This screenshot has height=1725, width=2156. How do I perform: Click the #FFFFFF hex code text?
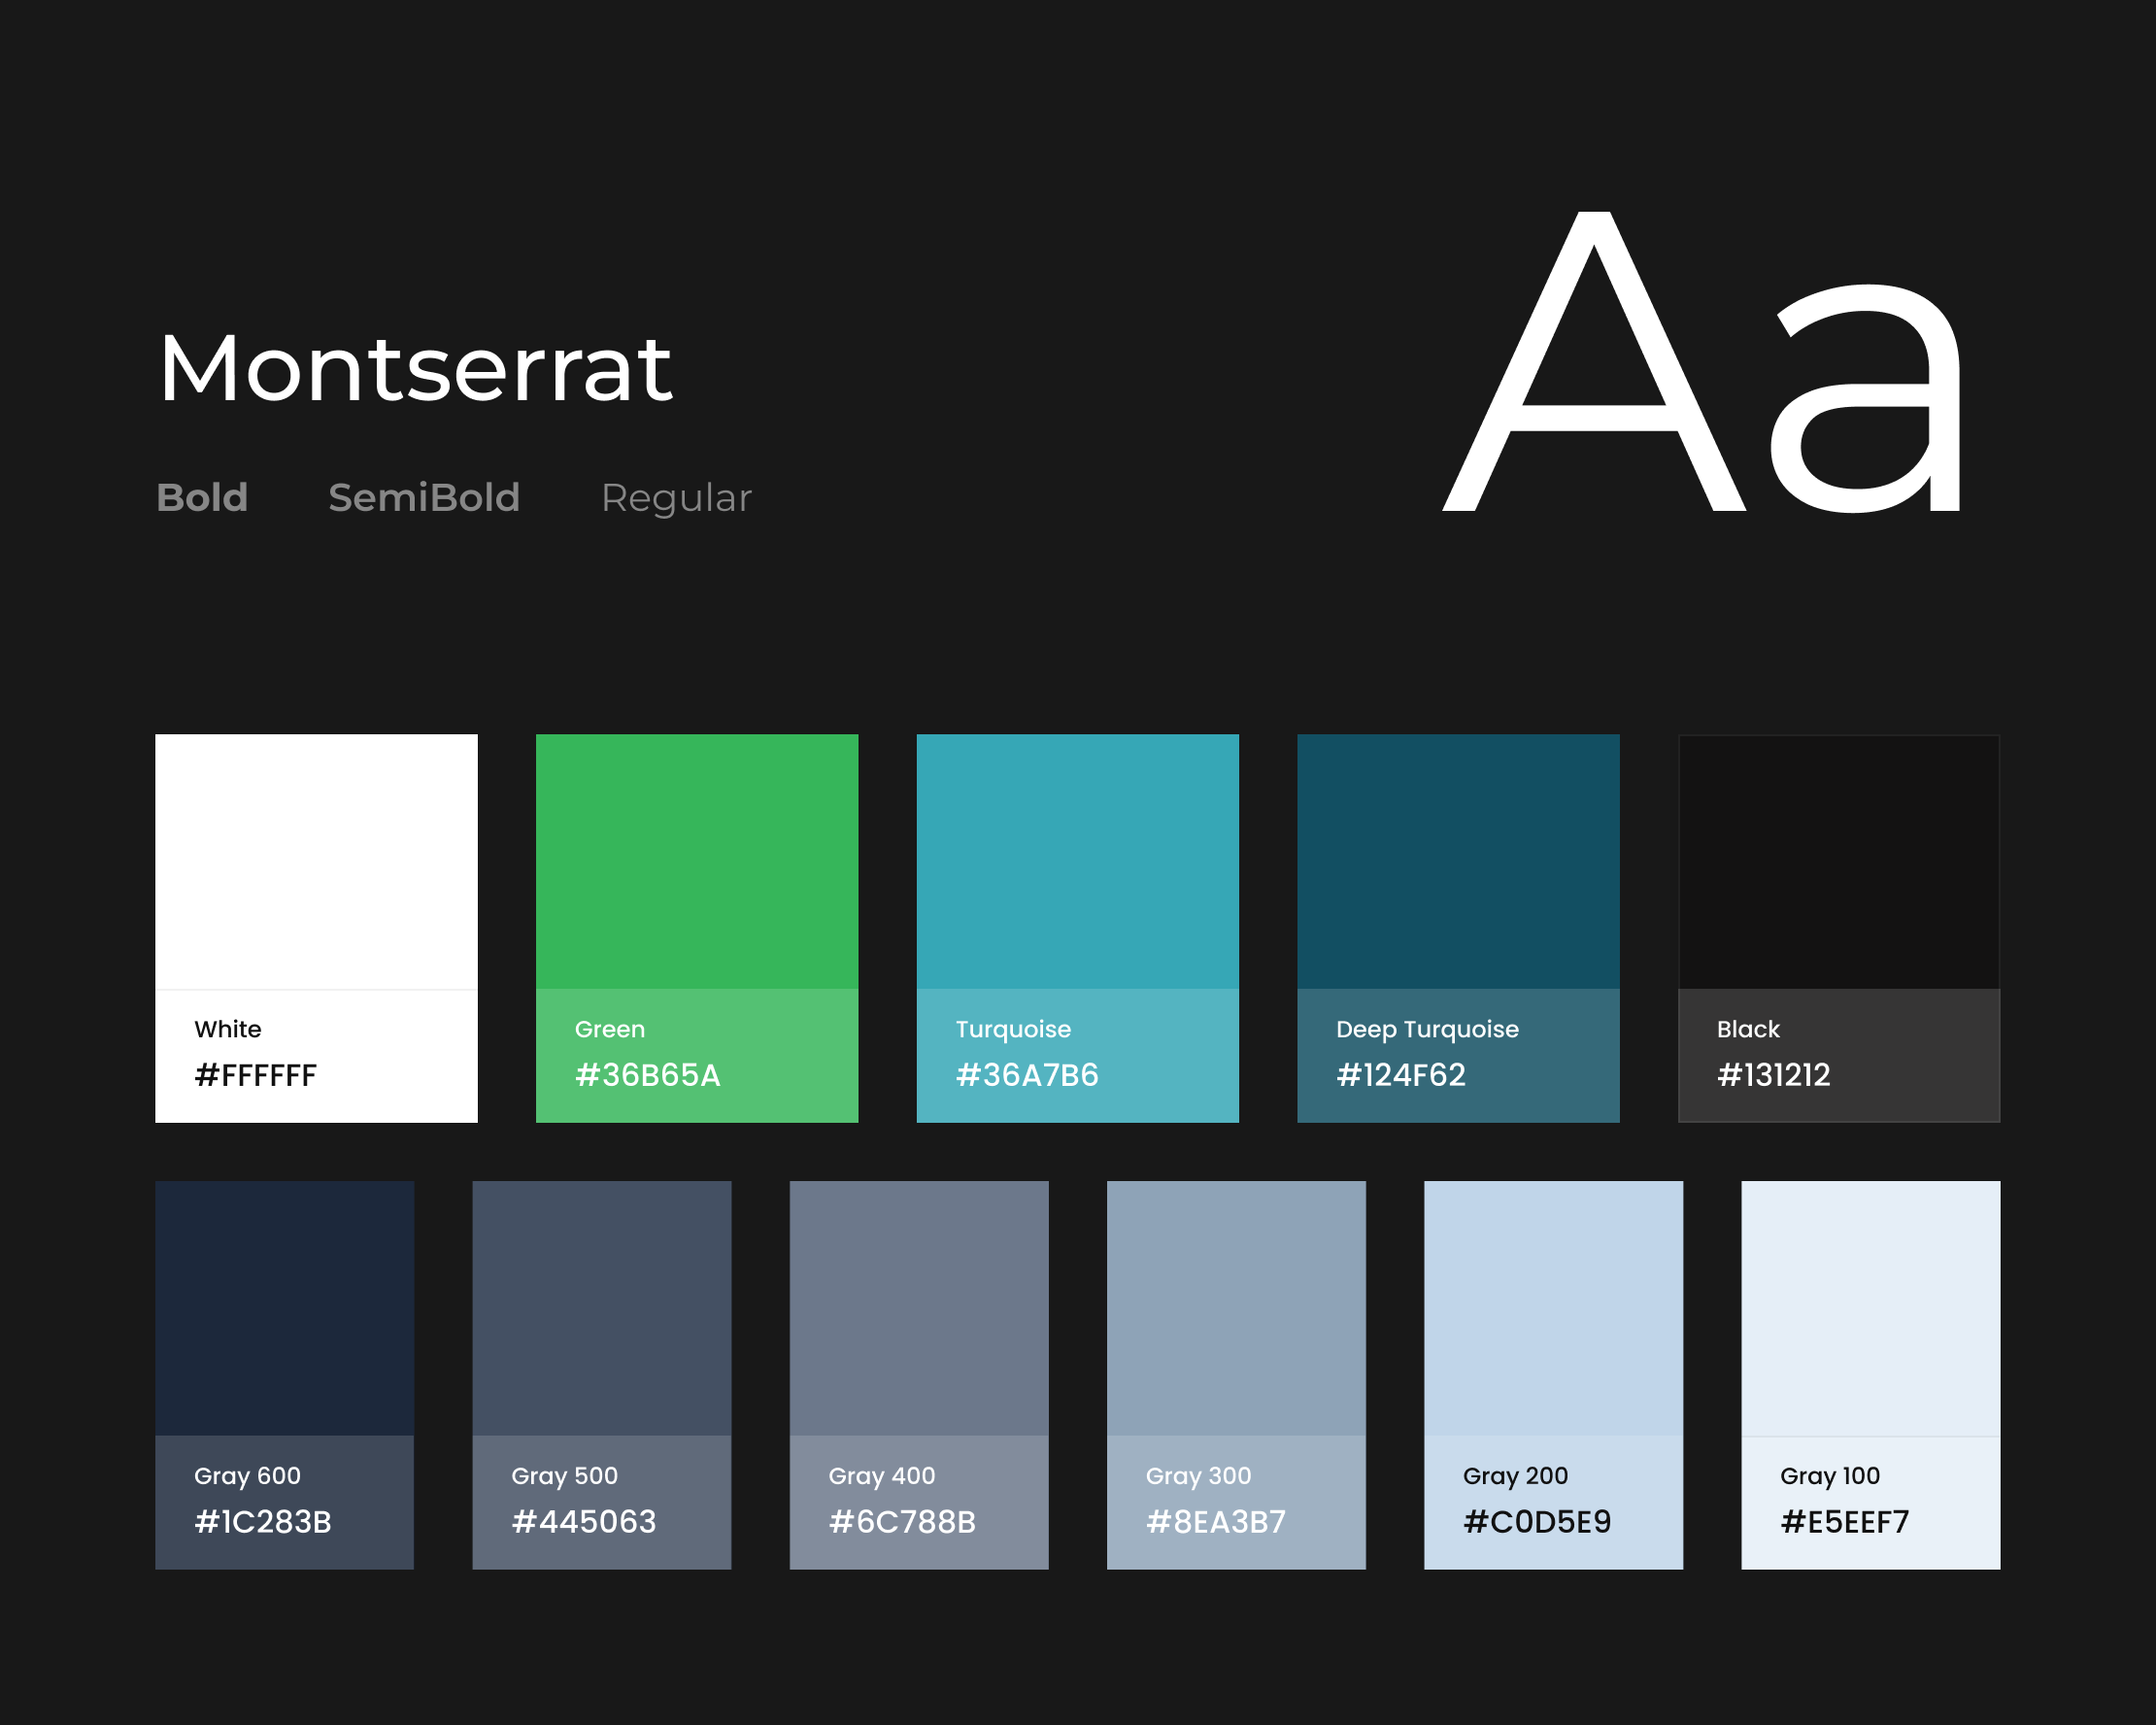pyautogui.click(x=255, y=1075)
